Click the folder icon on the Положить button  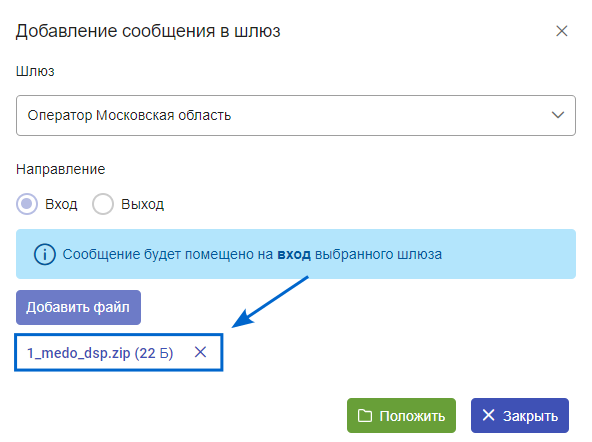[365, 416]
